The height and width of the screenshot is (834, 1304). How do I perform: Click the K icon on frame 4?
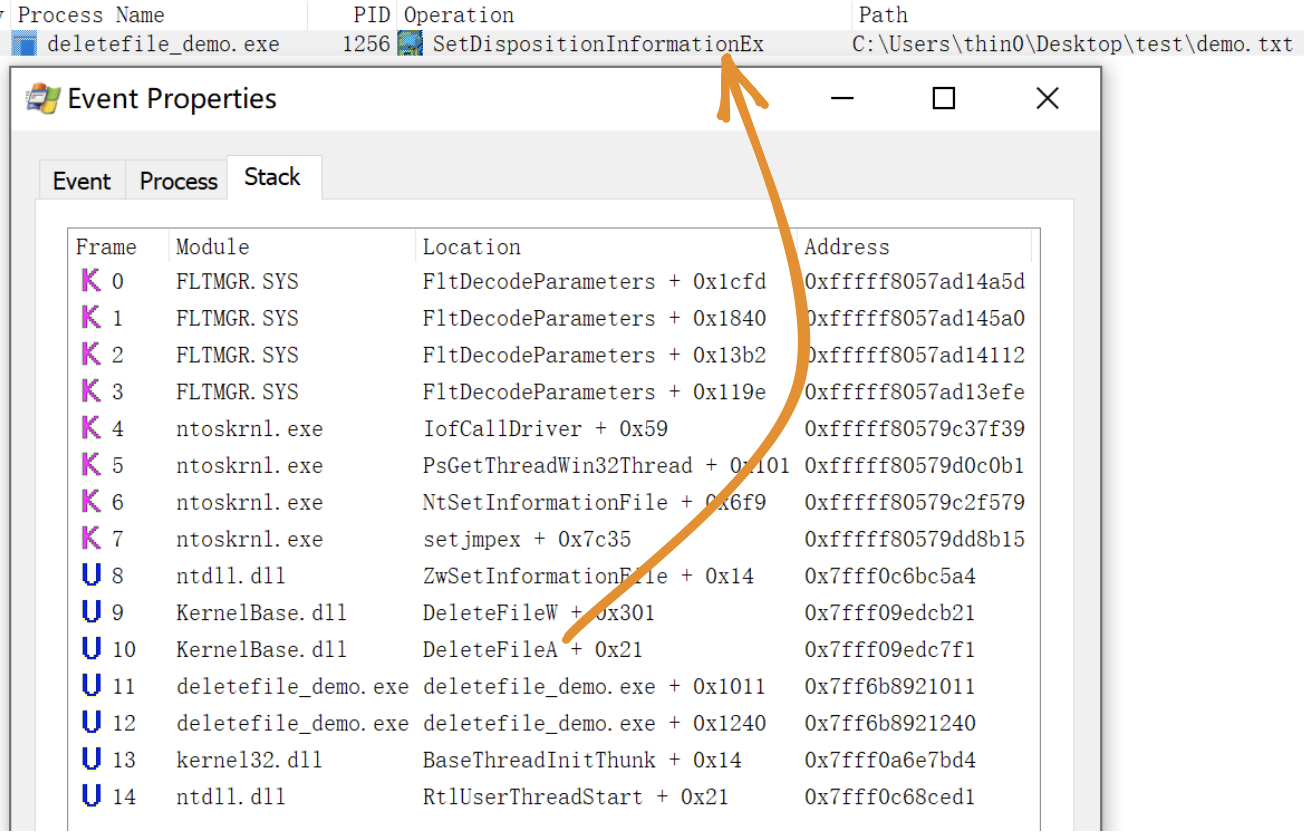tap(91, 428)
